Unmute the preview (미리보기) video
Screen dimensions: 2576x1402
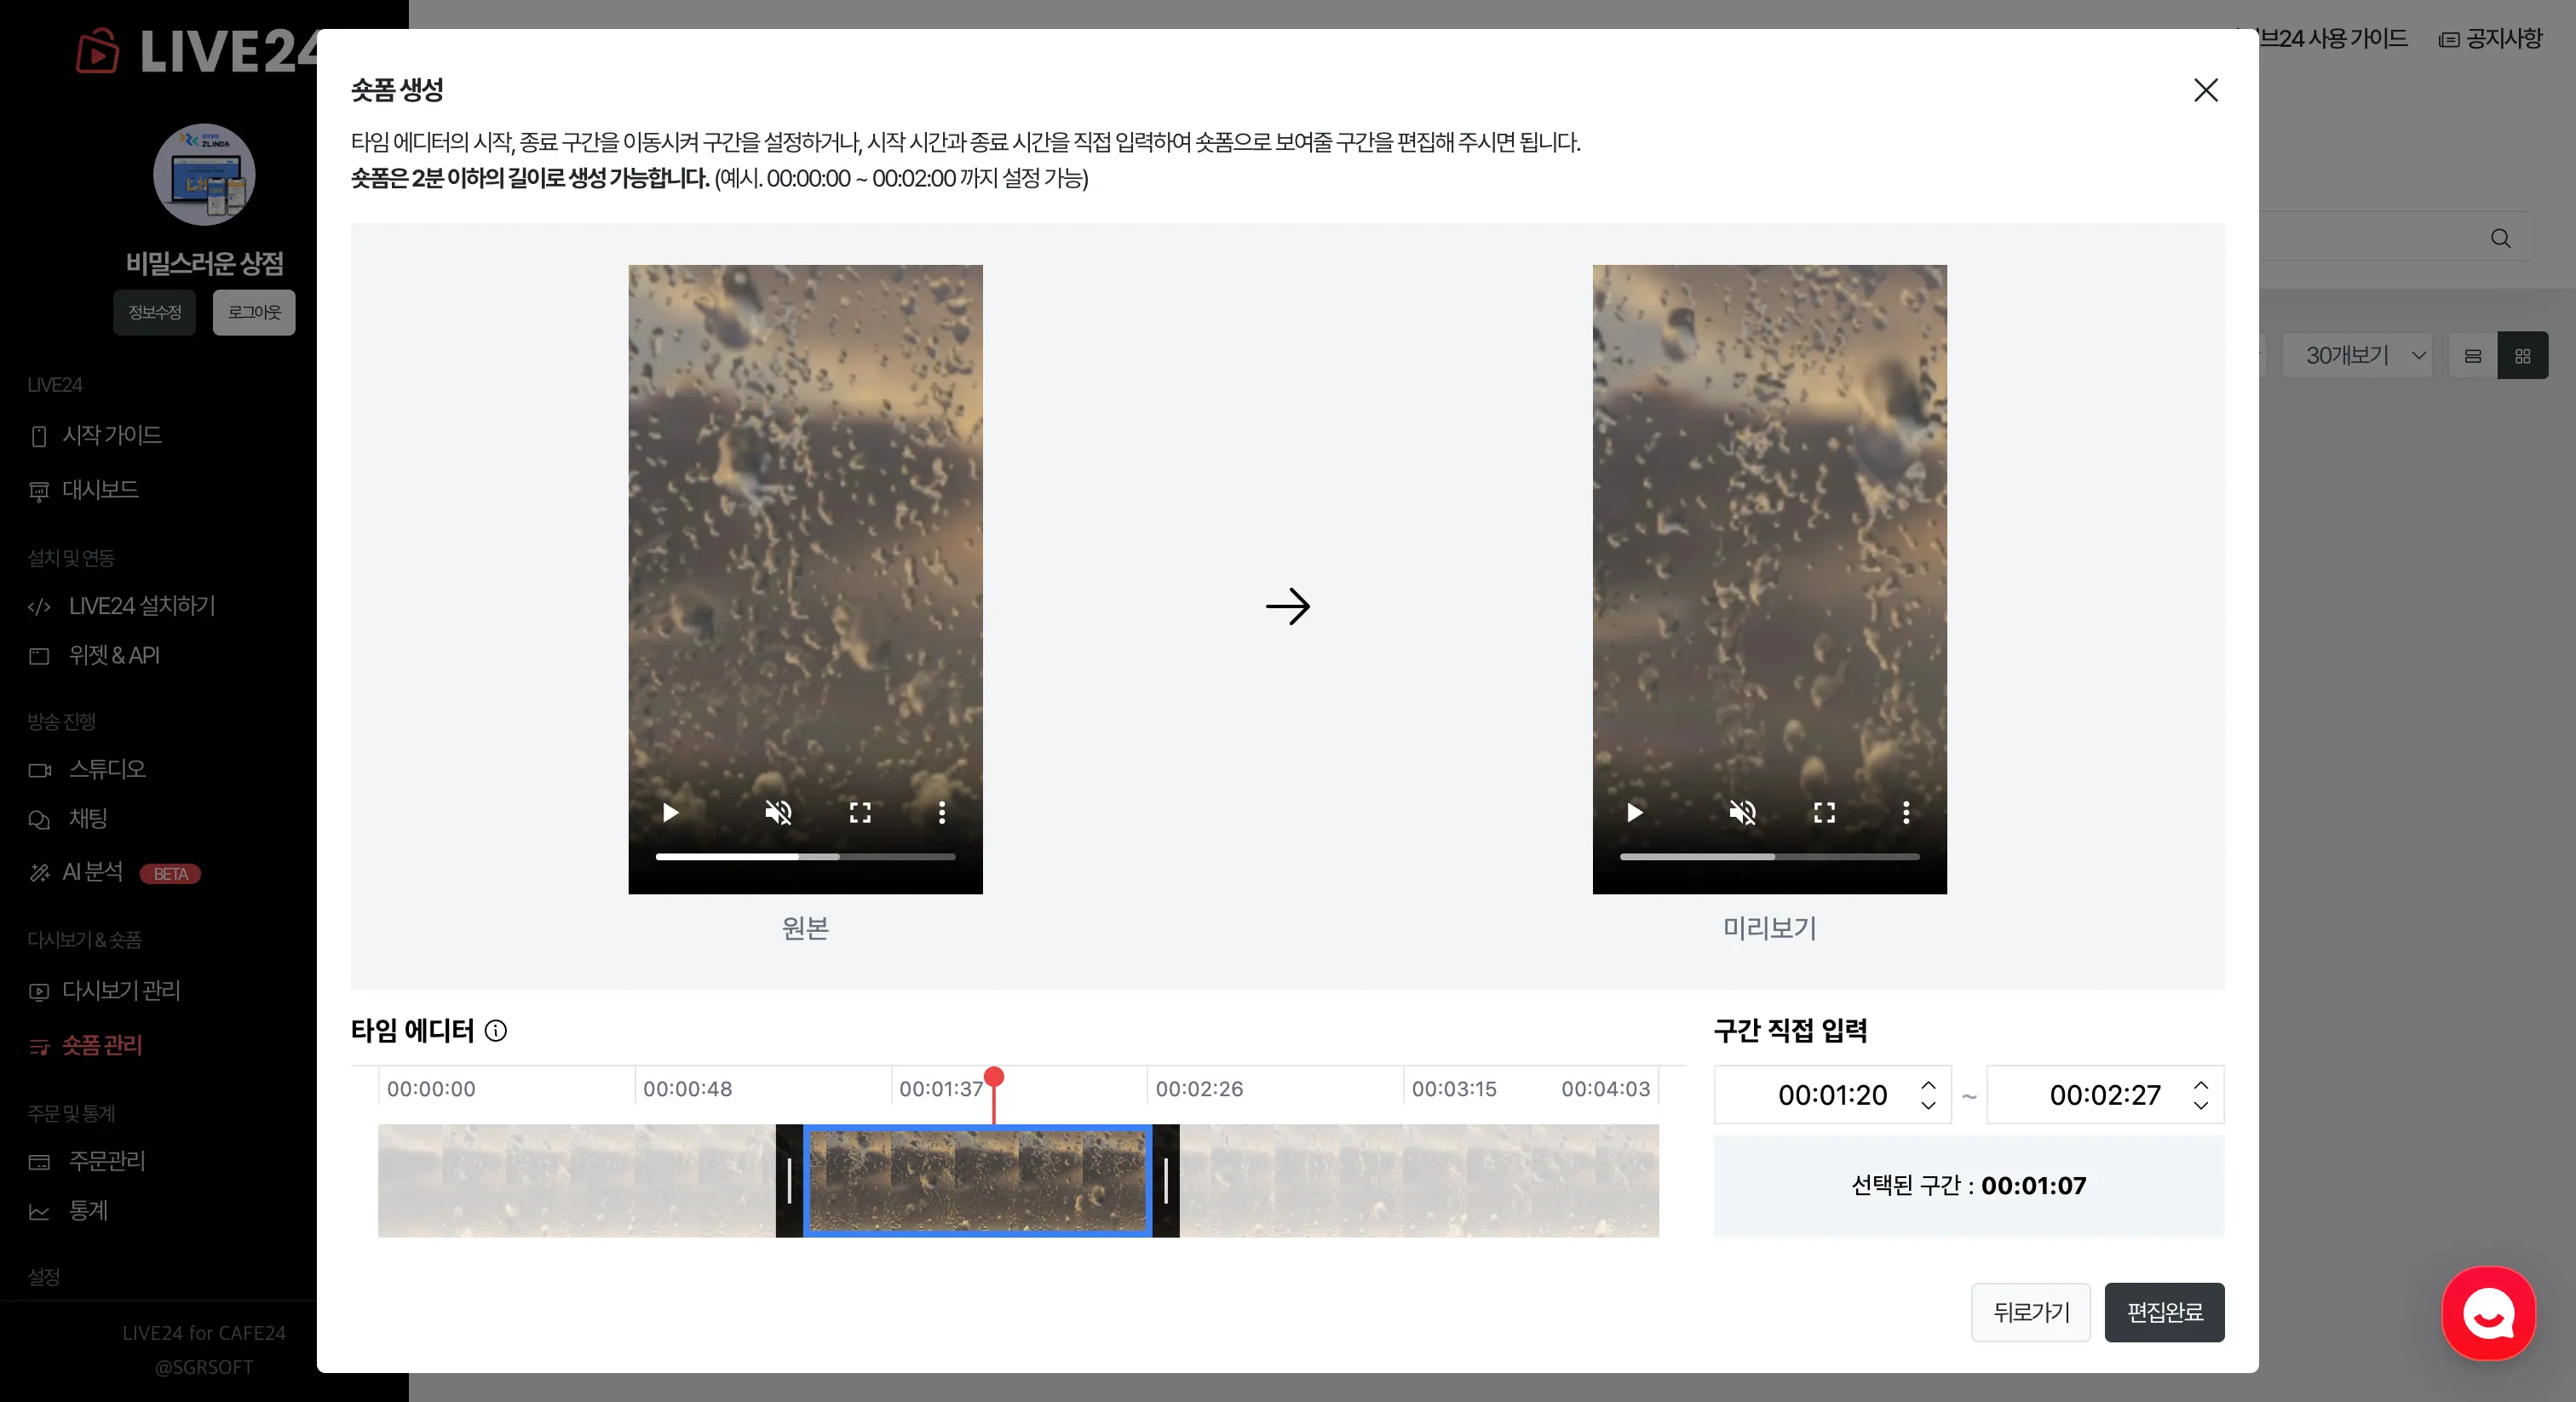point(1742,812)
